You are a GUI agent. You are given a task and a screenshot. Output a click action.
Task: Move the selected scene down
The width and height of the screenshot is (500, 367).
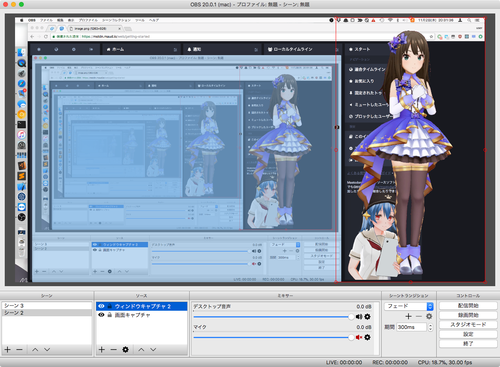[47, 349]
